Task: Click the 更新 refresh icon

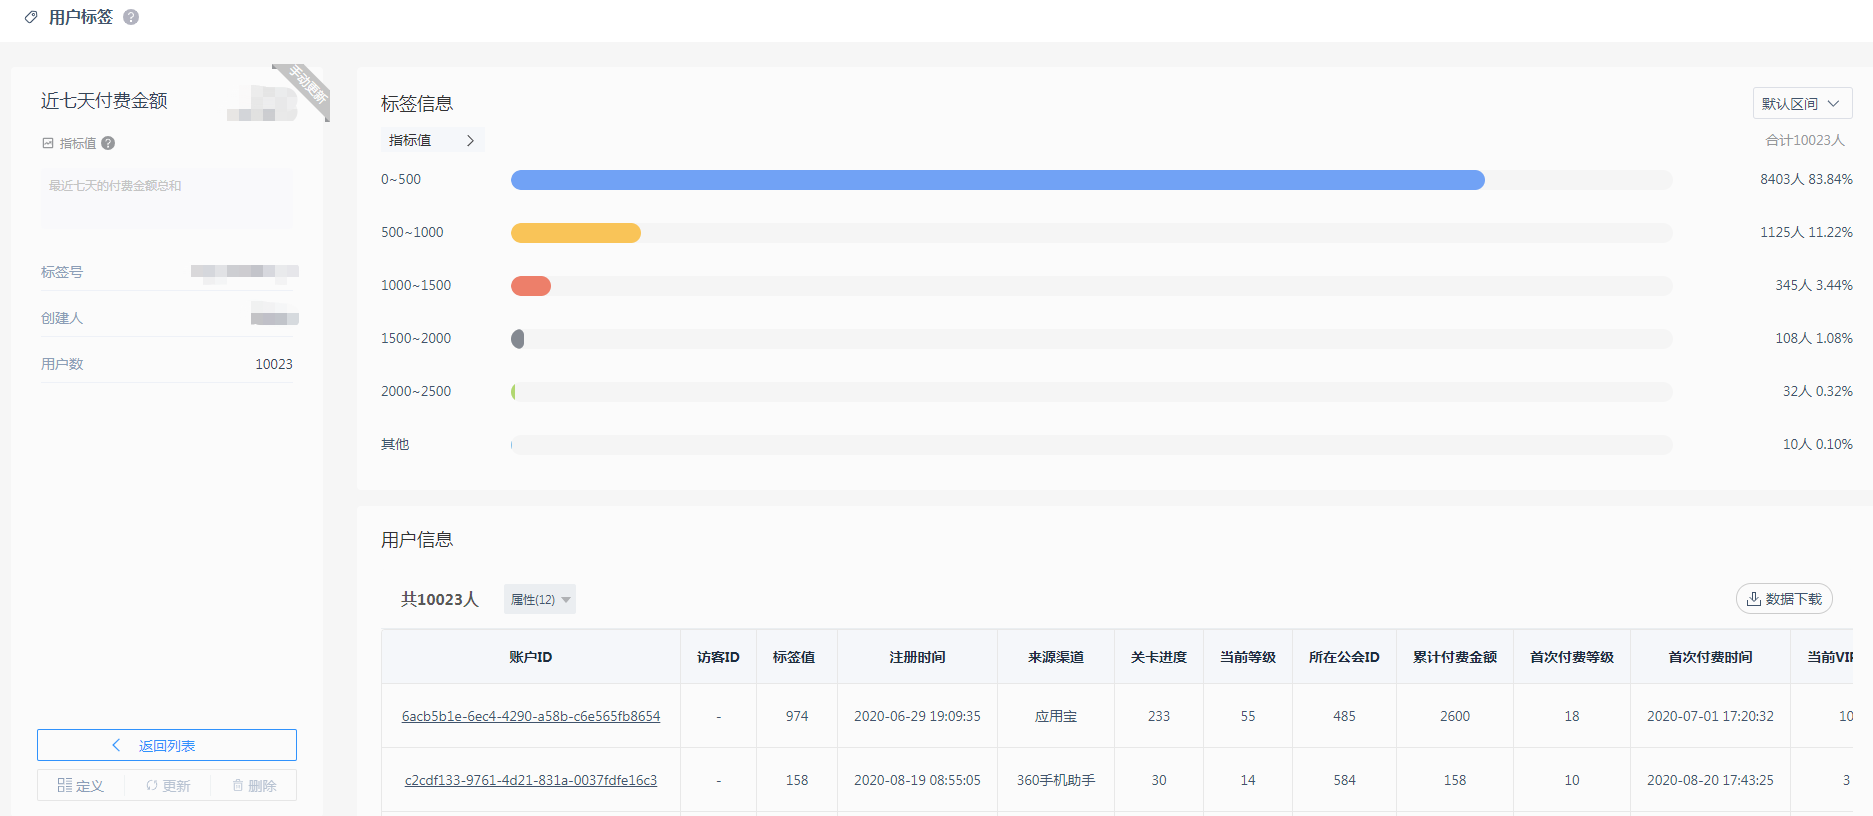Action: [x=152, y=785]
